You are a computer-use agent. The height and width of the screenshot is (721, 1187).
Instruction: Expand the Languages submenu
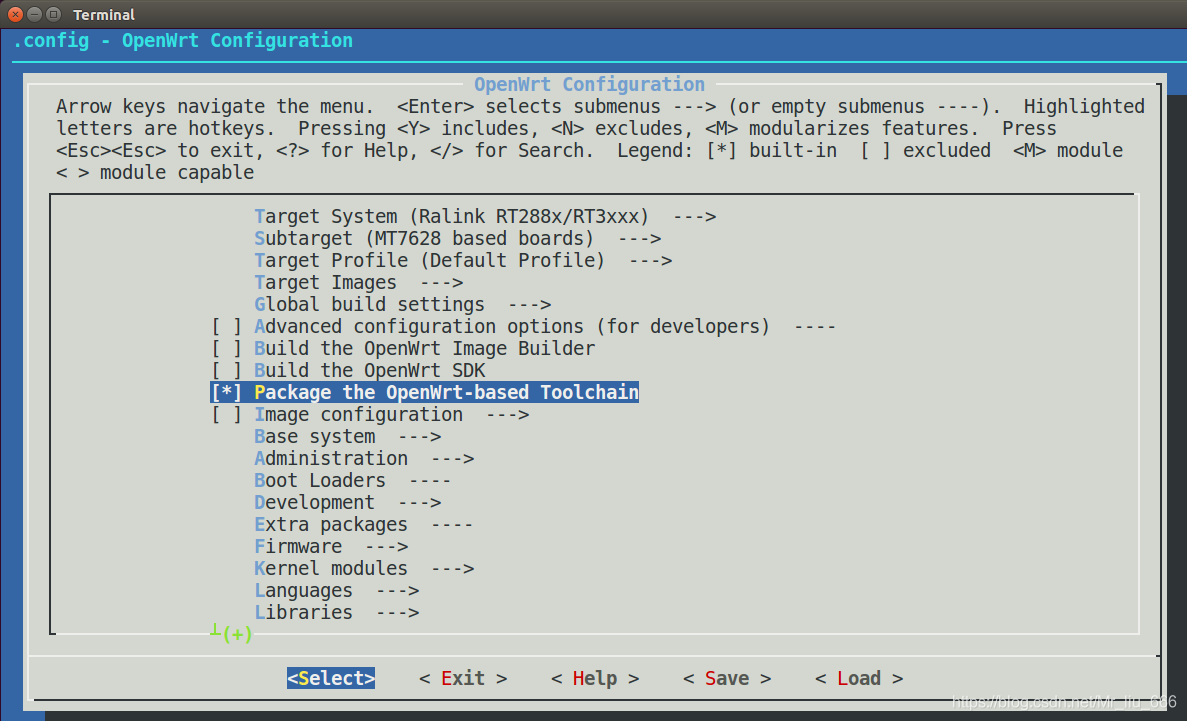(x=337, y=590)
